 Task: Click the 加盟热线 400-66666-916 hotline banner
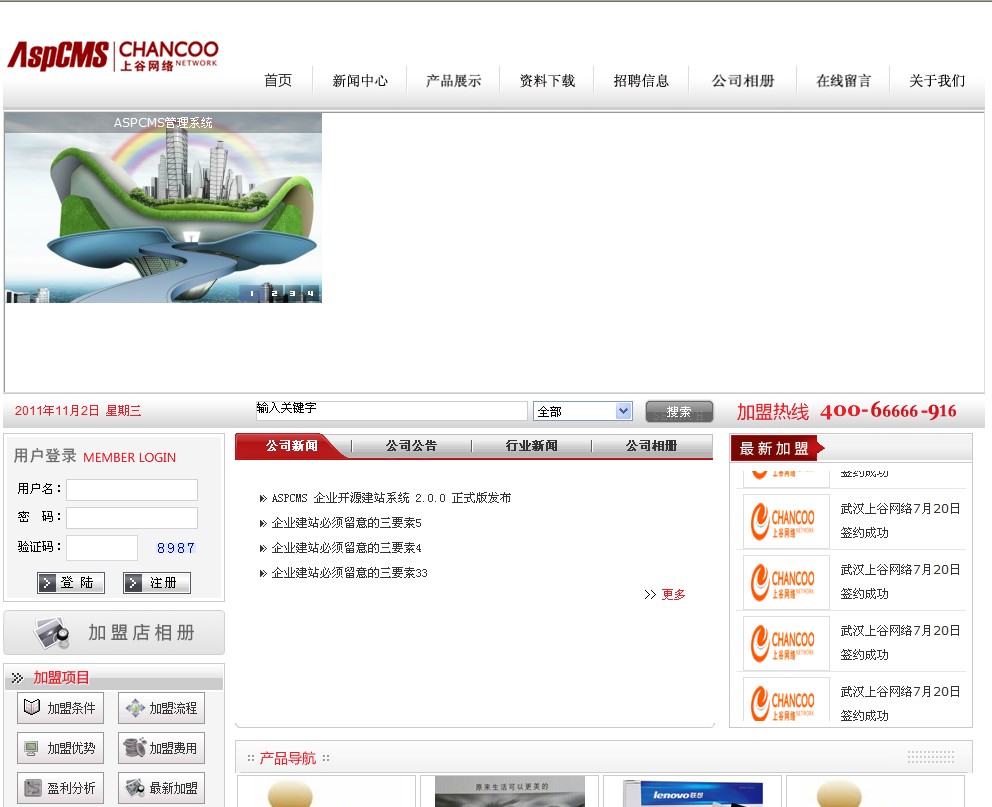(846, 411)
